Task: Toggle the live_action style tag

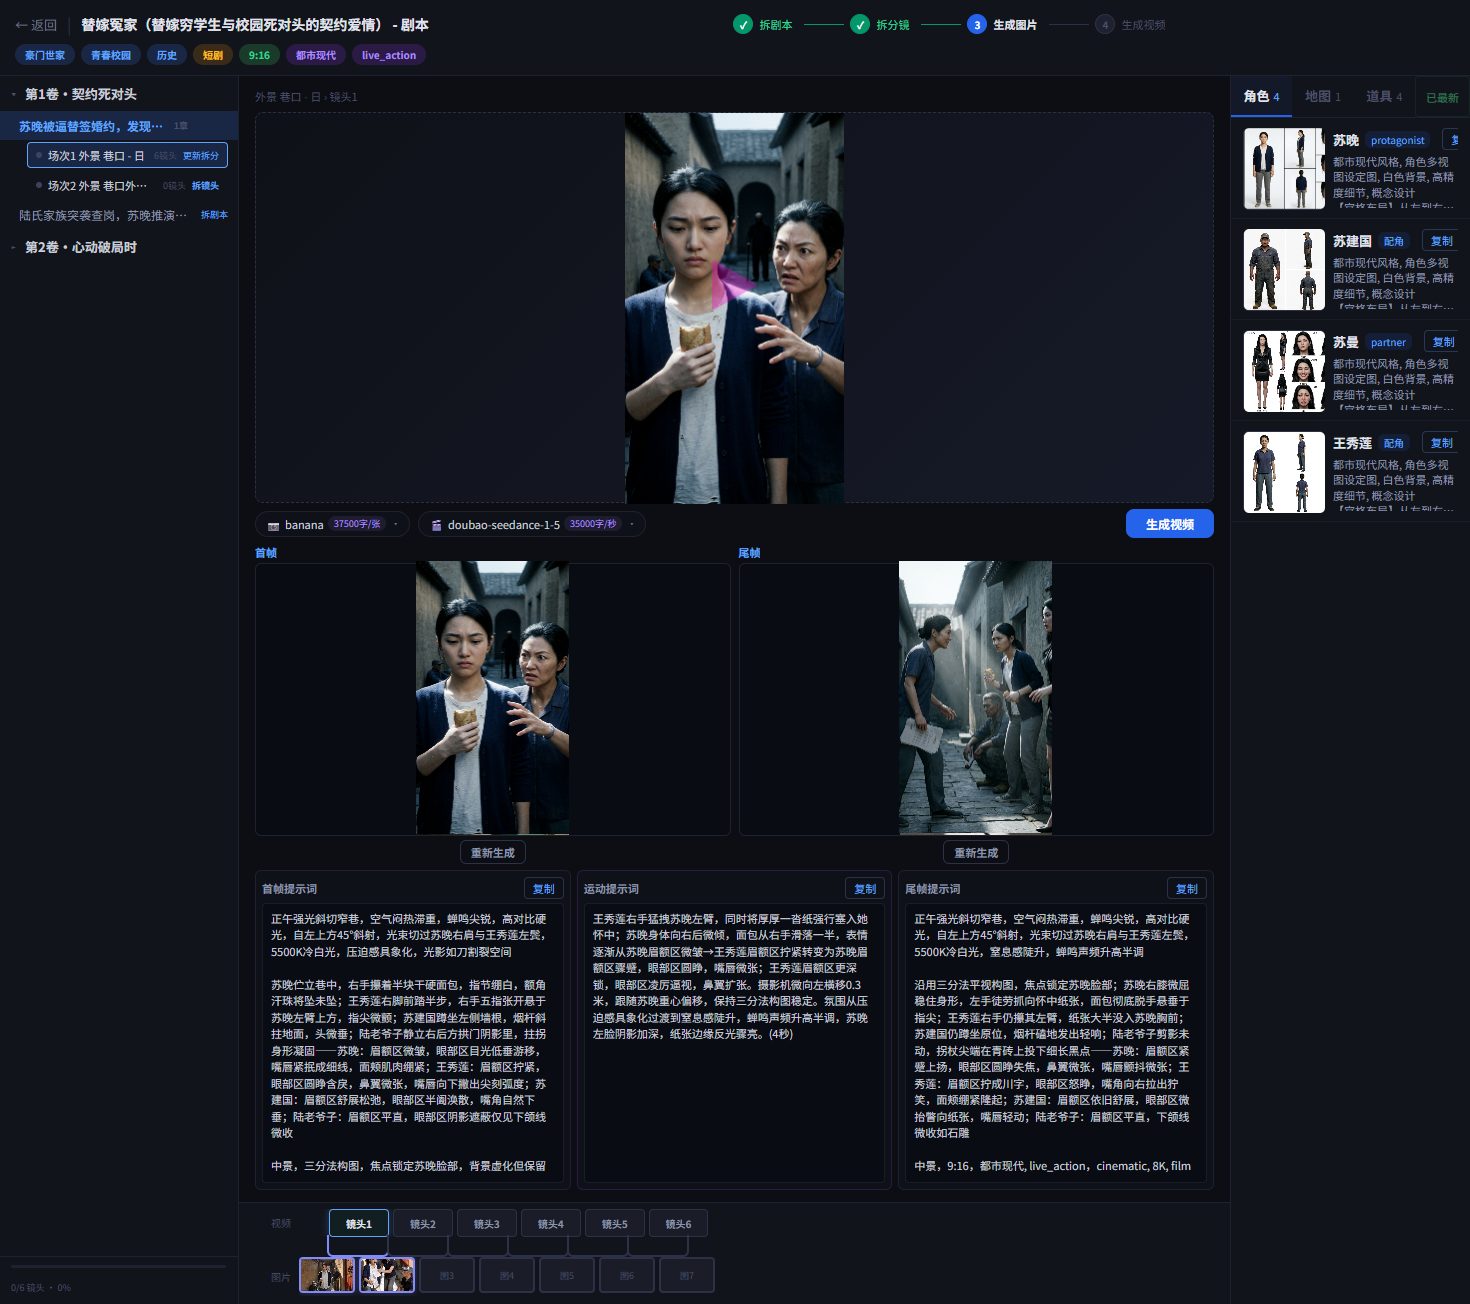Action: [x=388, y=55]
